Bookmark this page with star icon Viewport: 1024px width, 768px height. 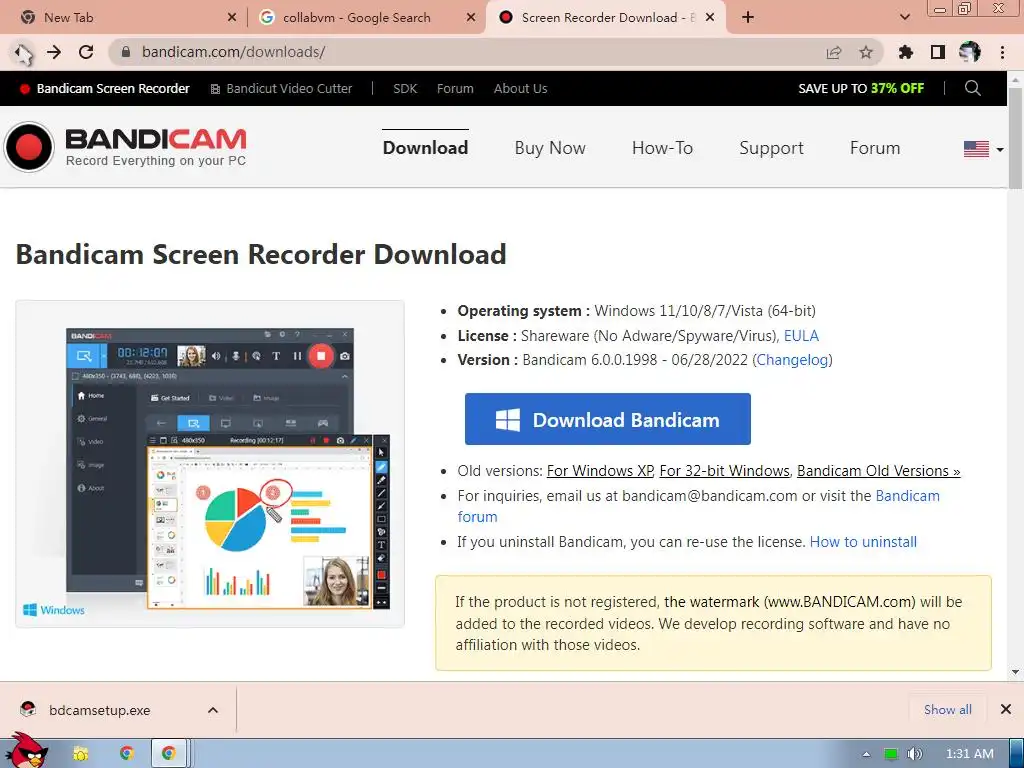pyautogui.click(x=866, y=53)
